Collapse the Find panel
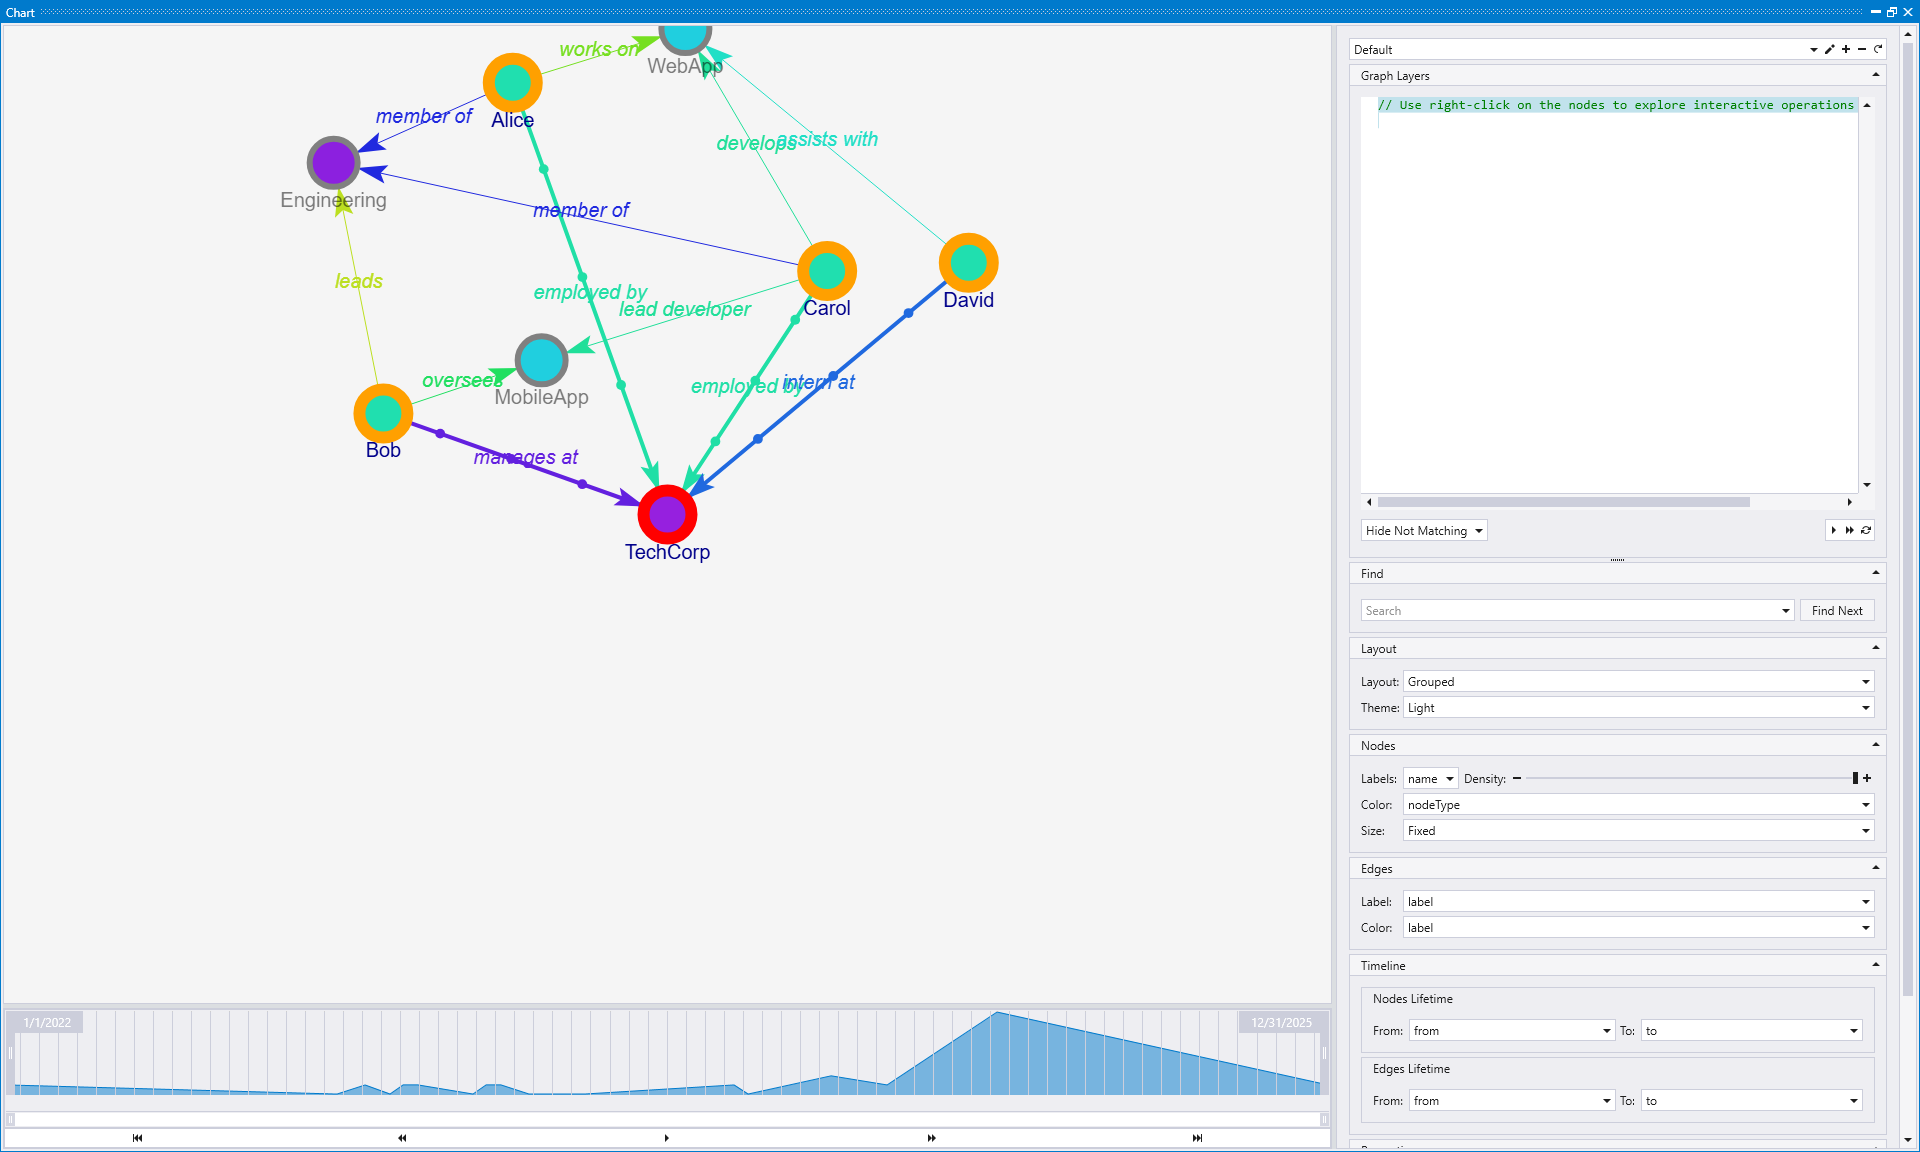The width and height of the screenshot is (1920, 1152). click(1877, 572)
